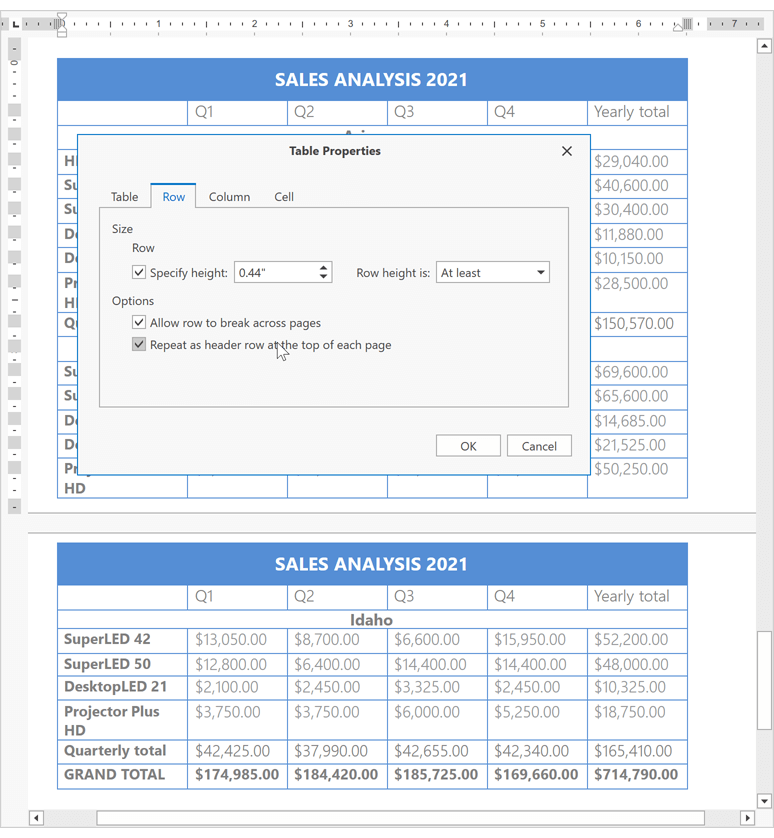Switch to the Table tab
This screenshot has width=774, height=838.
coord(125,197)
